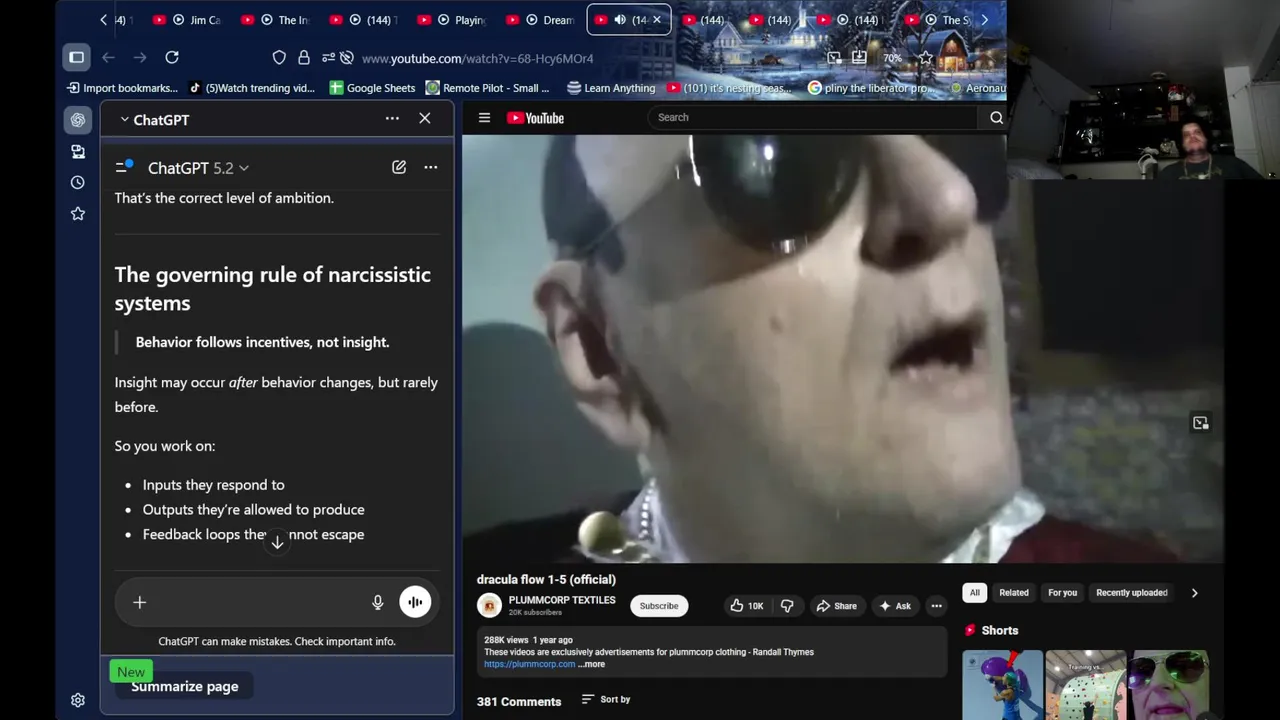Open the TikTok trending videos bookmark
The width and height of the screenshot is (1280, 720).
pyautogui.click(x=252, y=88)
